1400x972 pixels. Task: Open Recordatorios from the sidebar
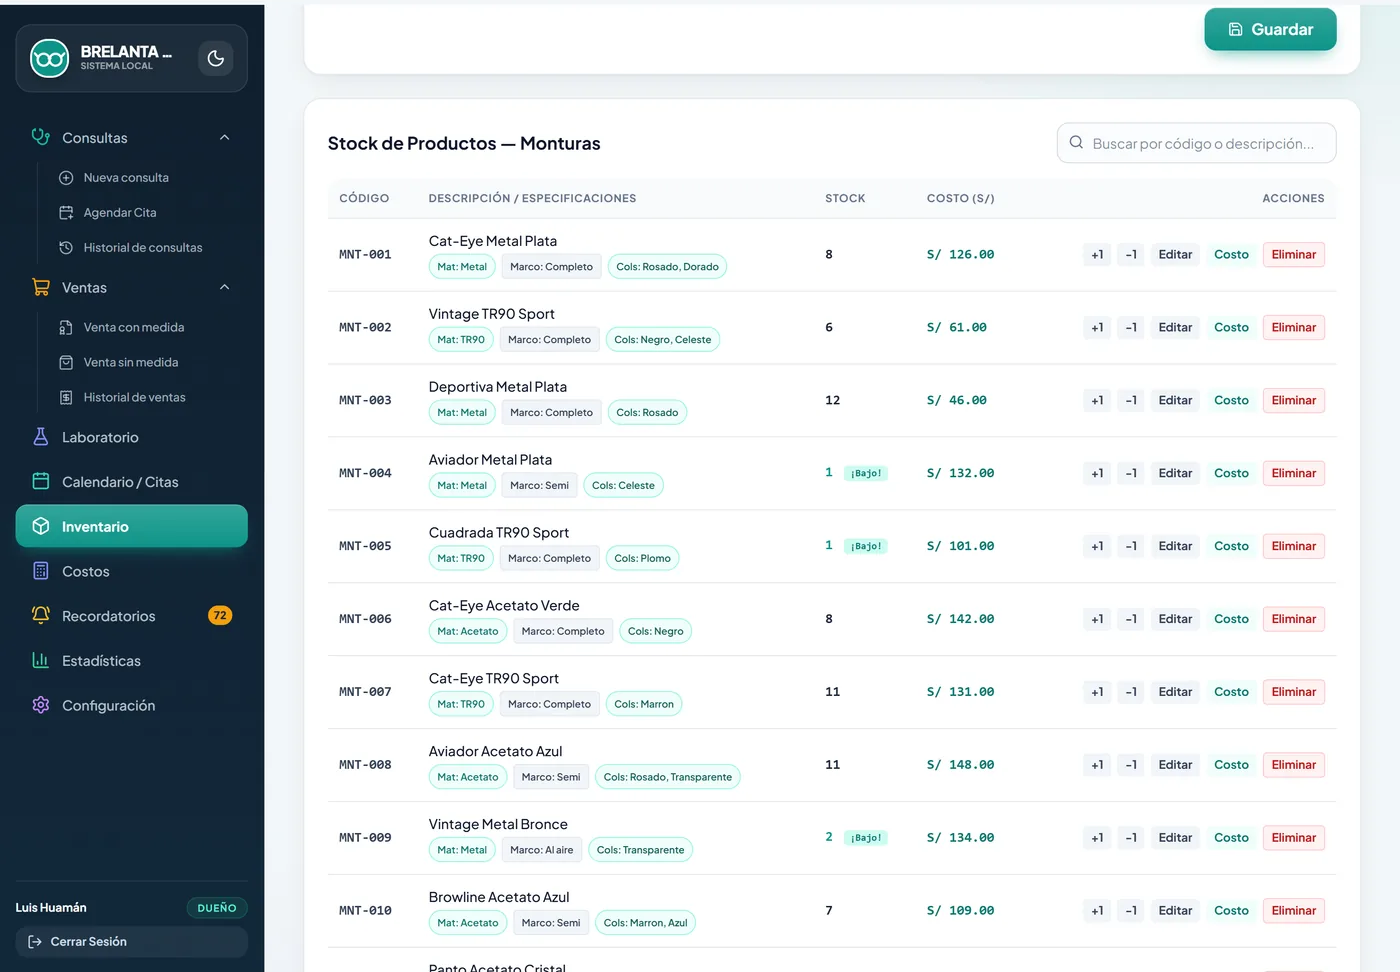pyautogui.click(x=132, y=616)
